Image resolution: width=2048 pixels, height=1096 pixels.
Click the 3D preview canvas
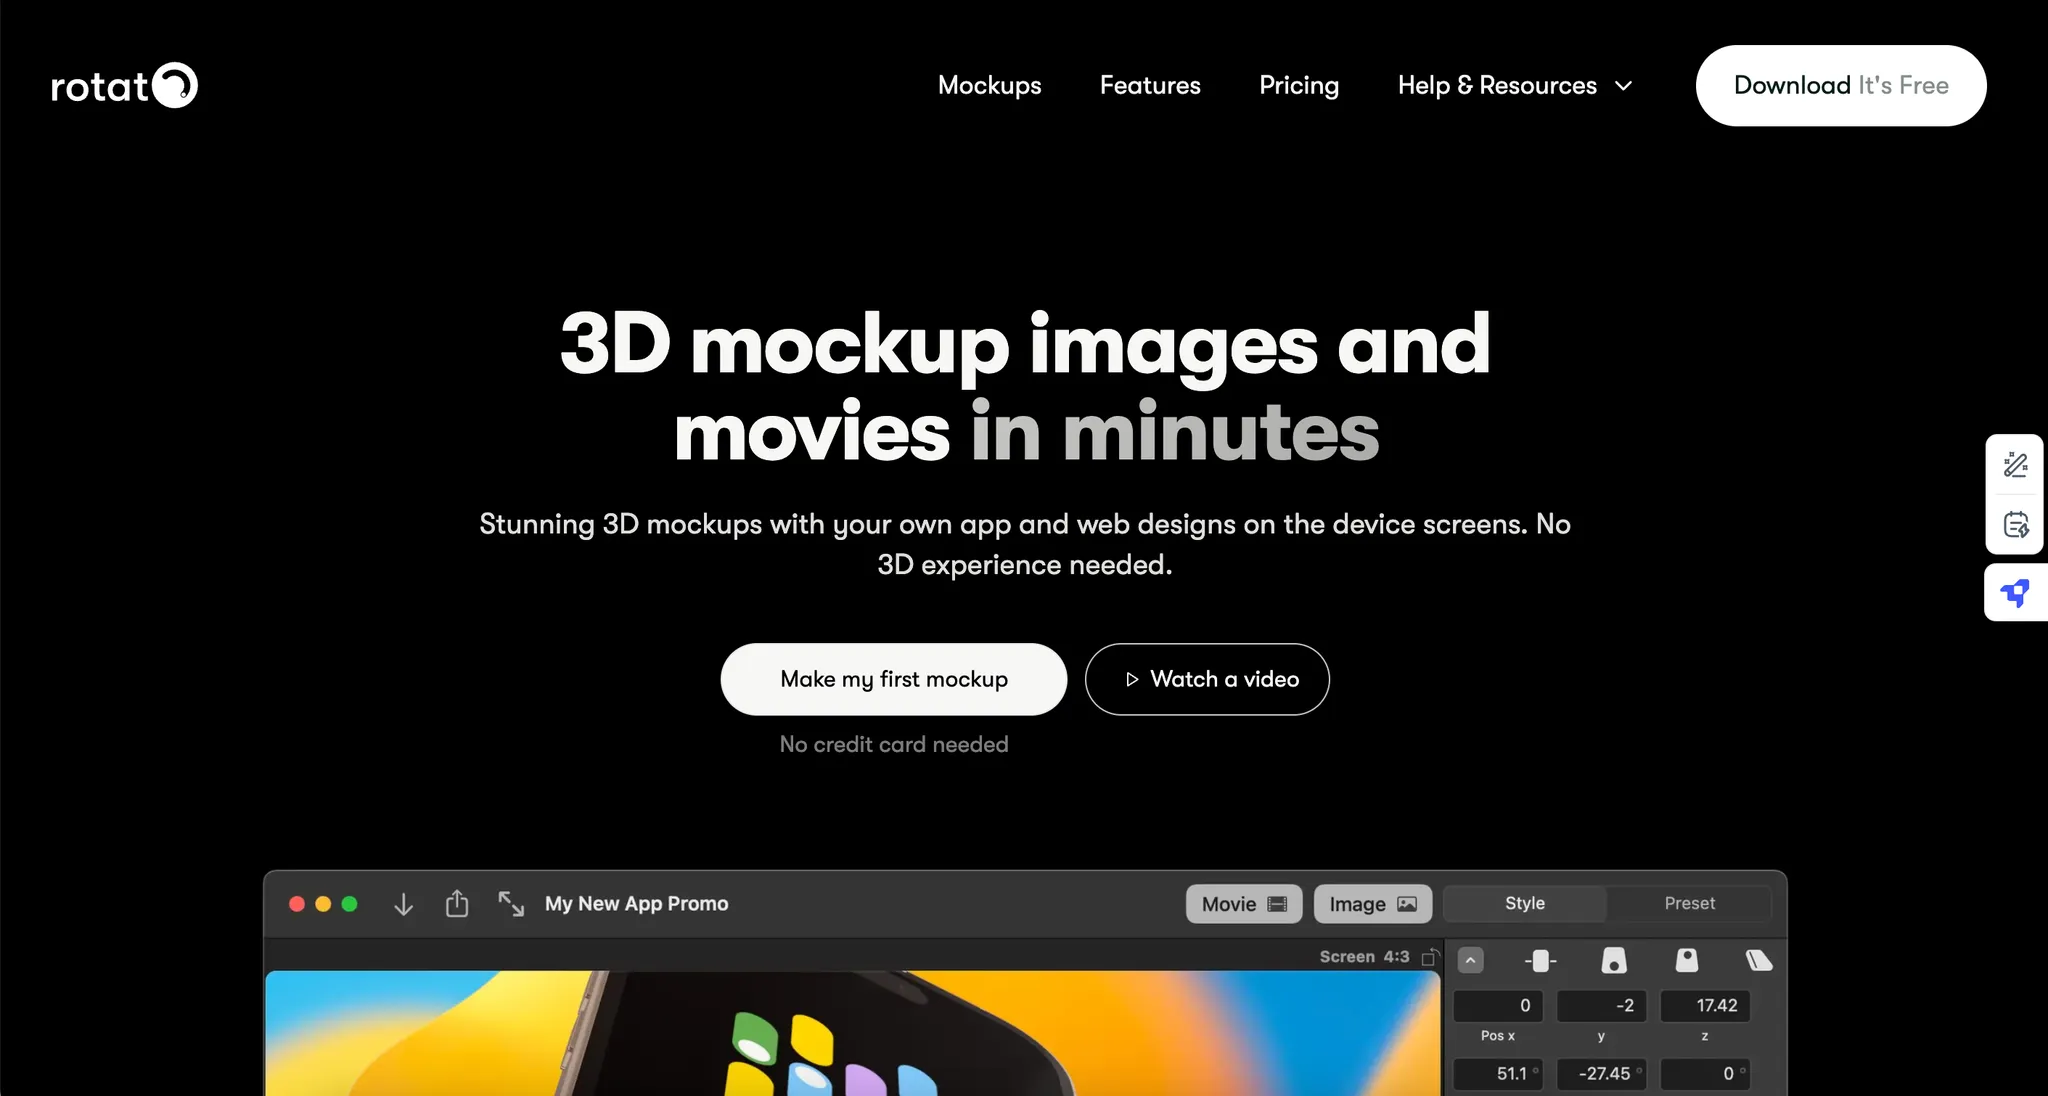852,1033
